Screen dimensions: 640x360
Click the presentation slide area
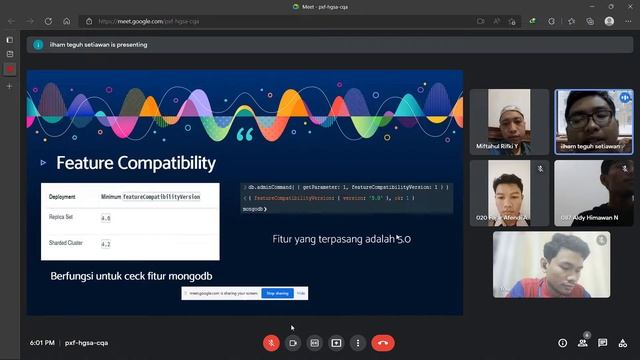245,192
